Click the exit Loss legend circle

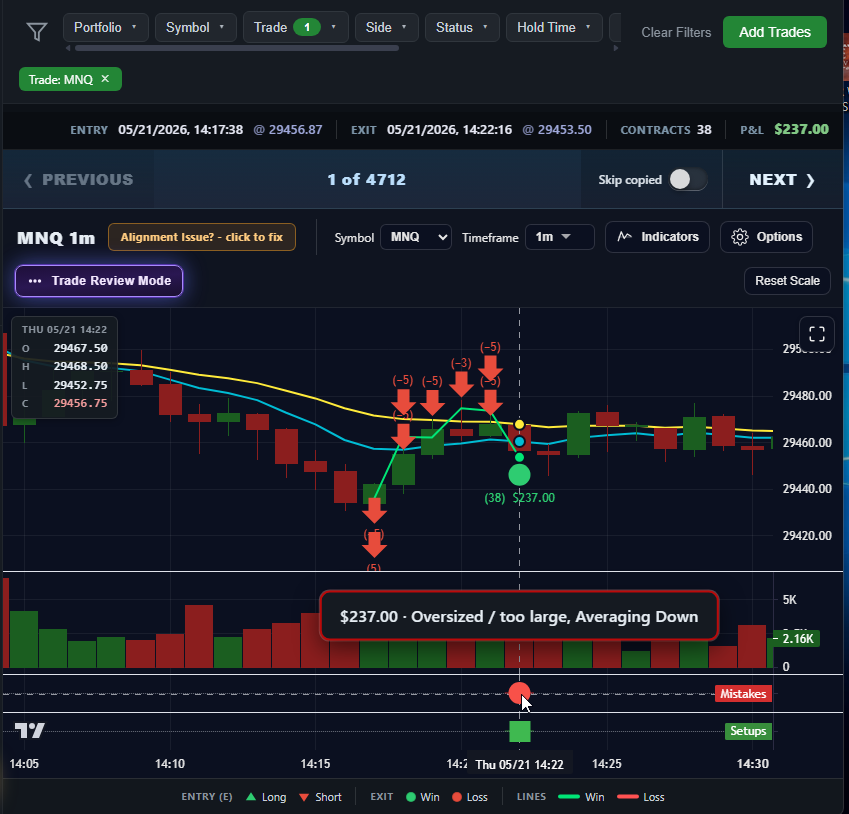point(457,797)
